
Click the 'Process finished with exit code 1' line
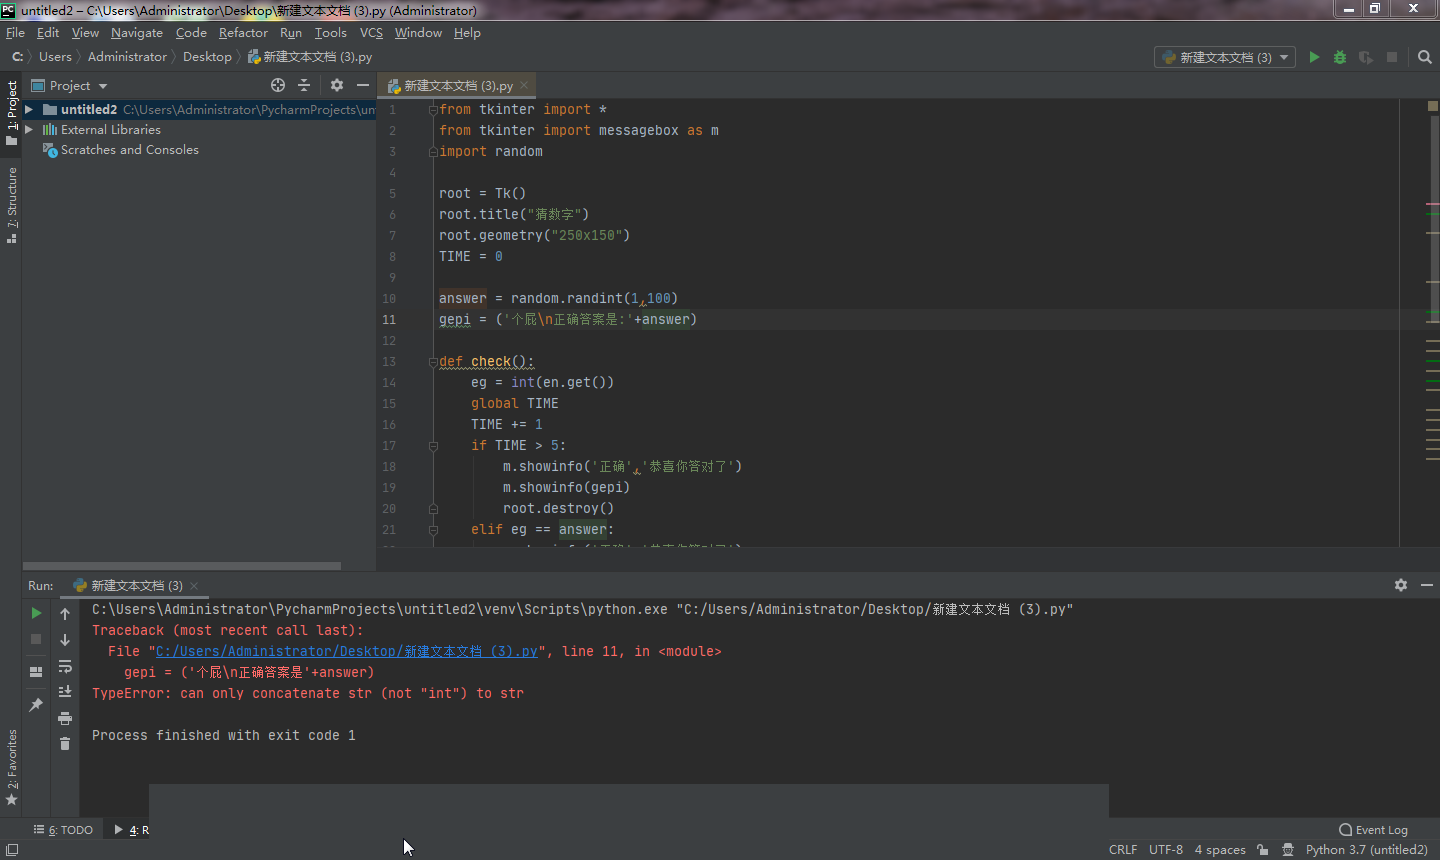click(224, 735)
